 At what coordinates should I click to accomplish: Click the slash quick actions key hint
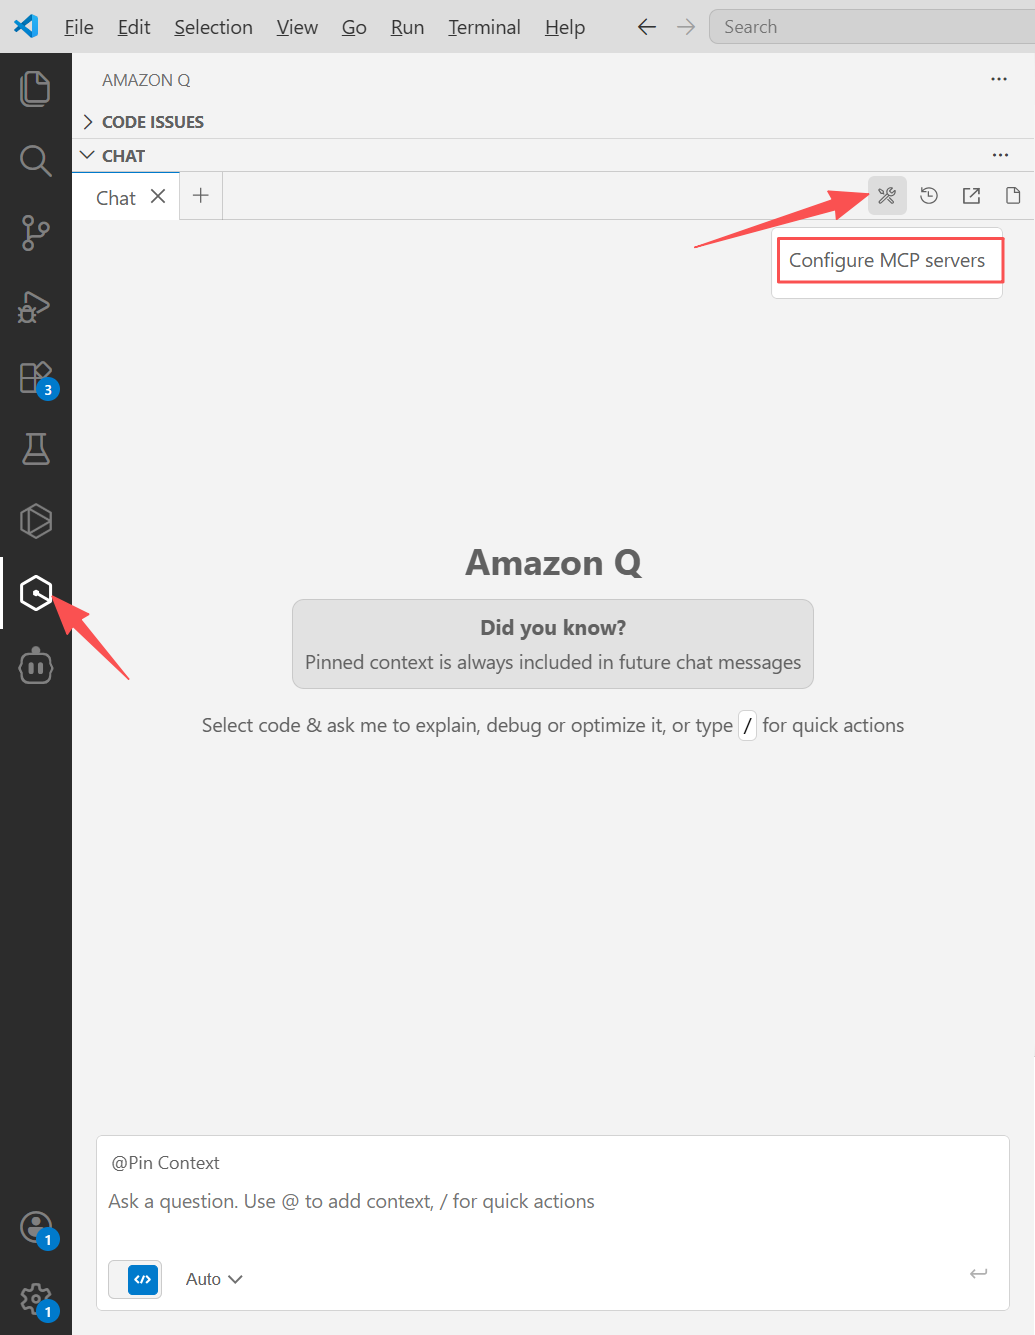pos(747,726)
